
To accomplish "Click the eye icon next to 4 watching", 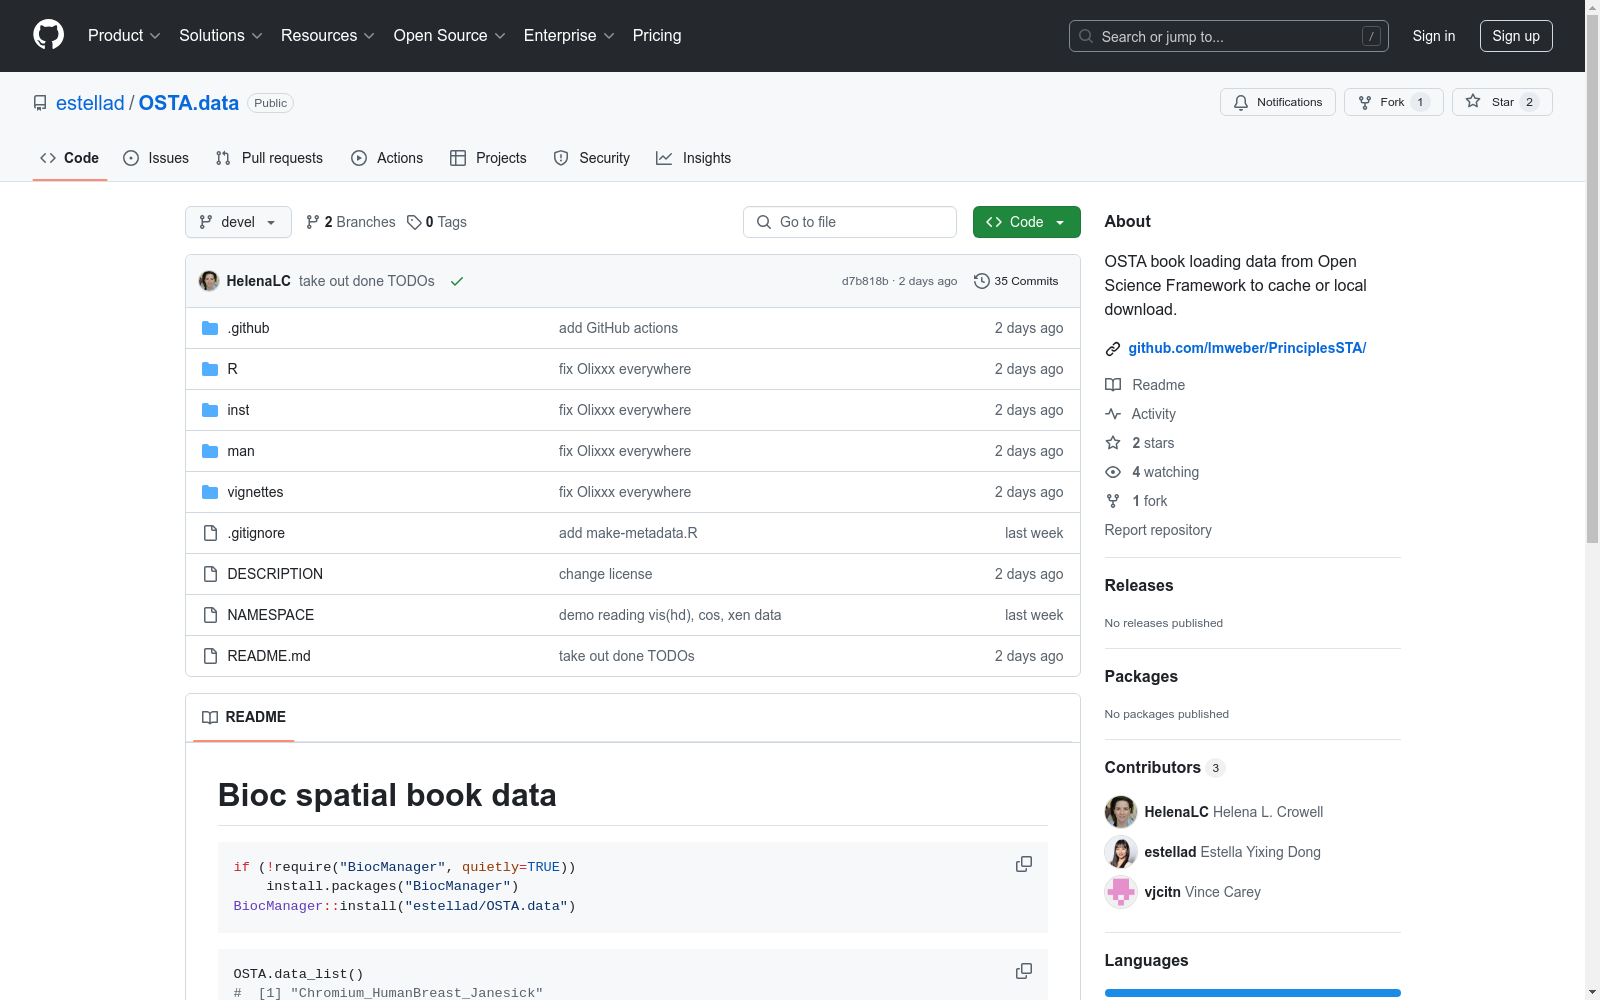I will tap(1113, 472).
